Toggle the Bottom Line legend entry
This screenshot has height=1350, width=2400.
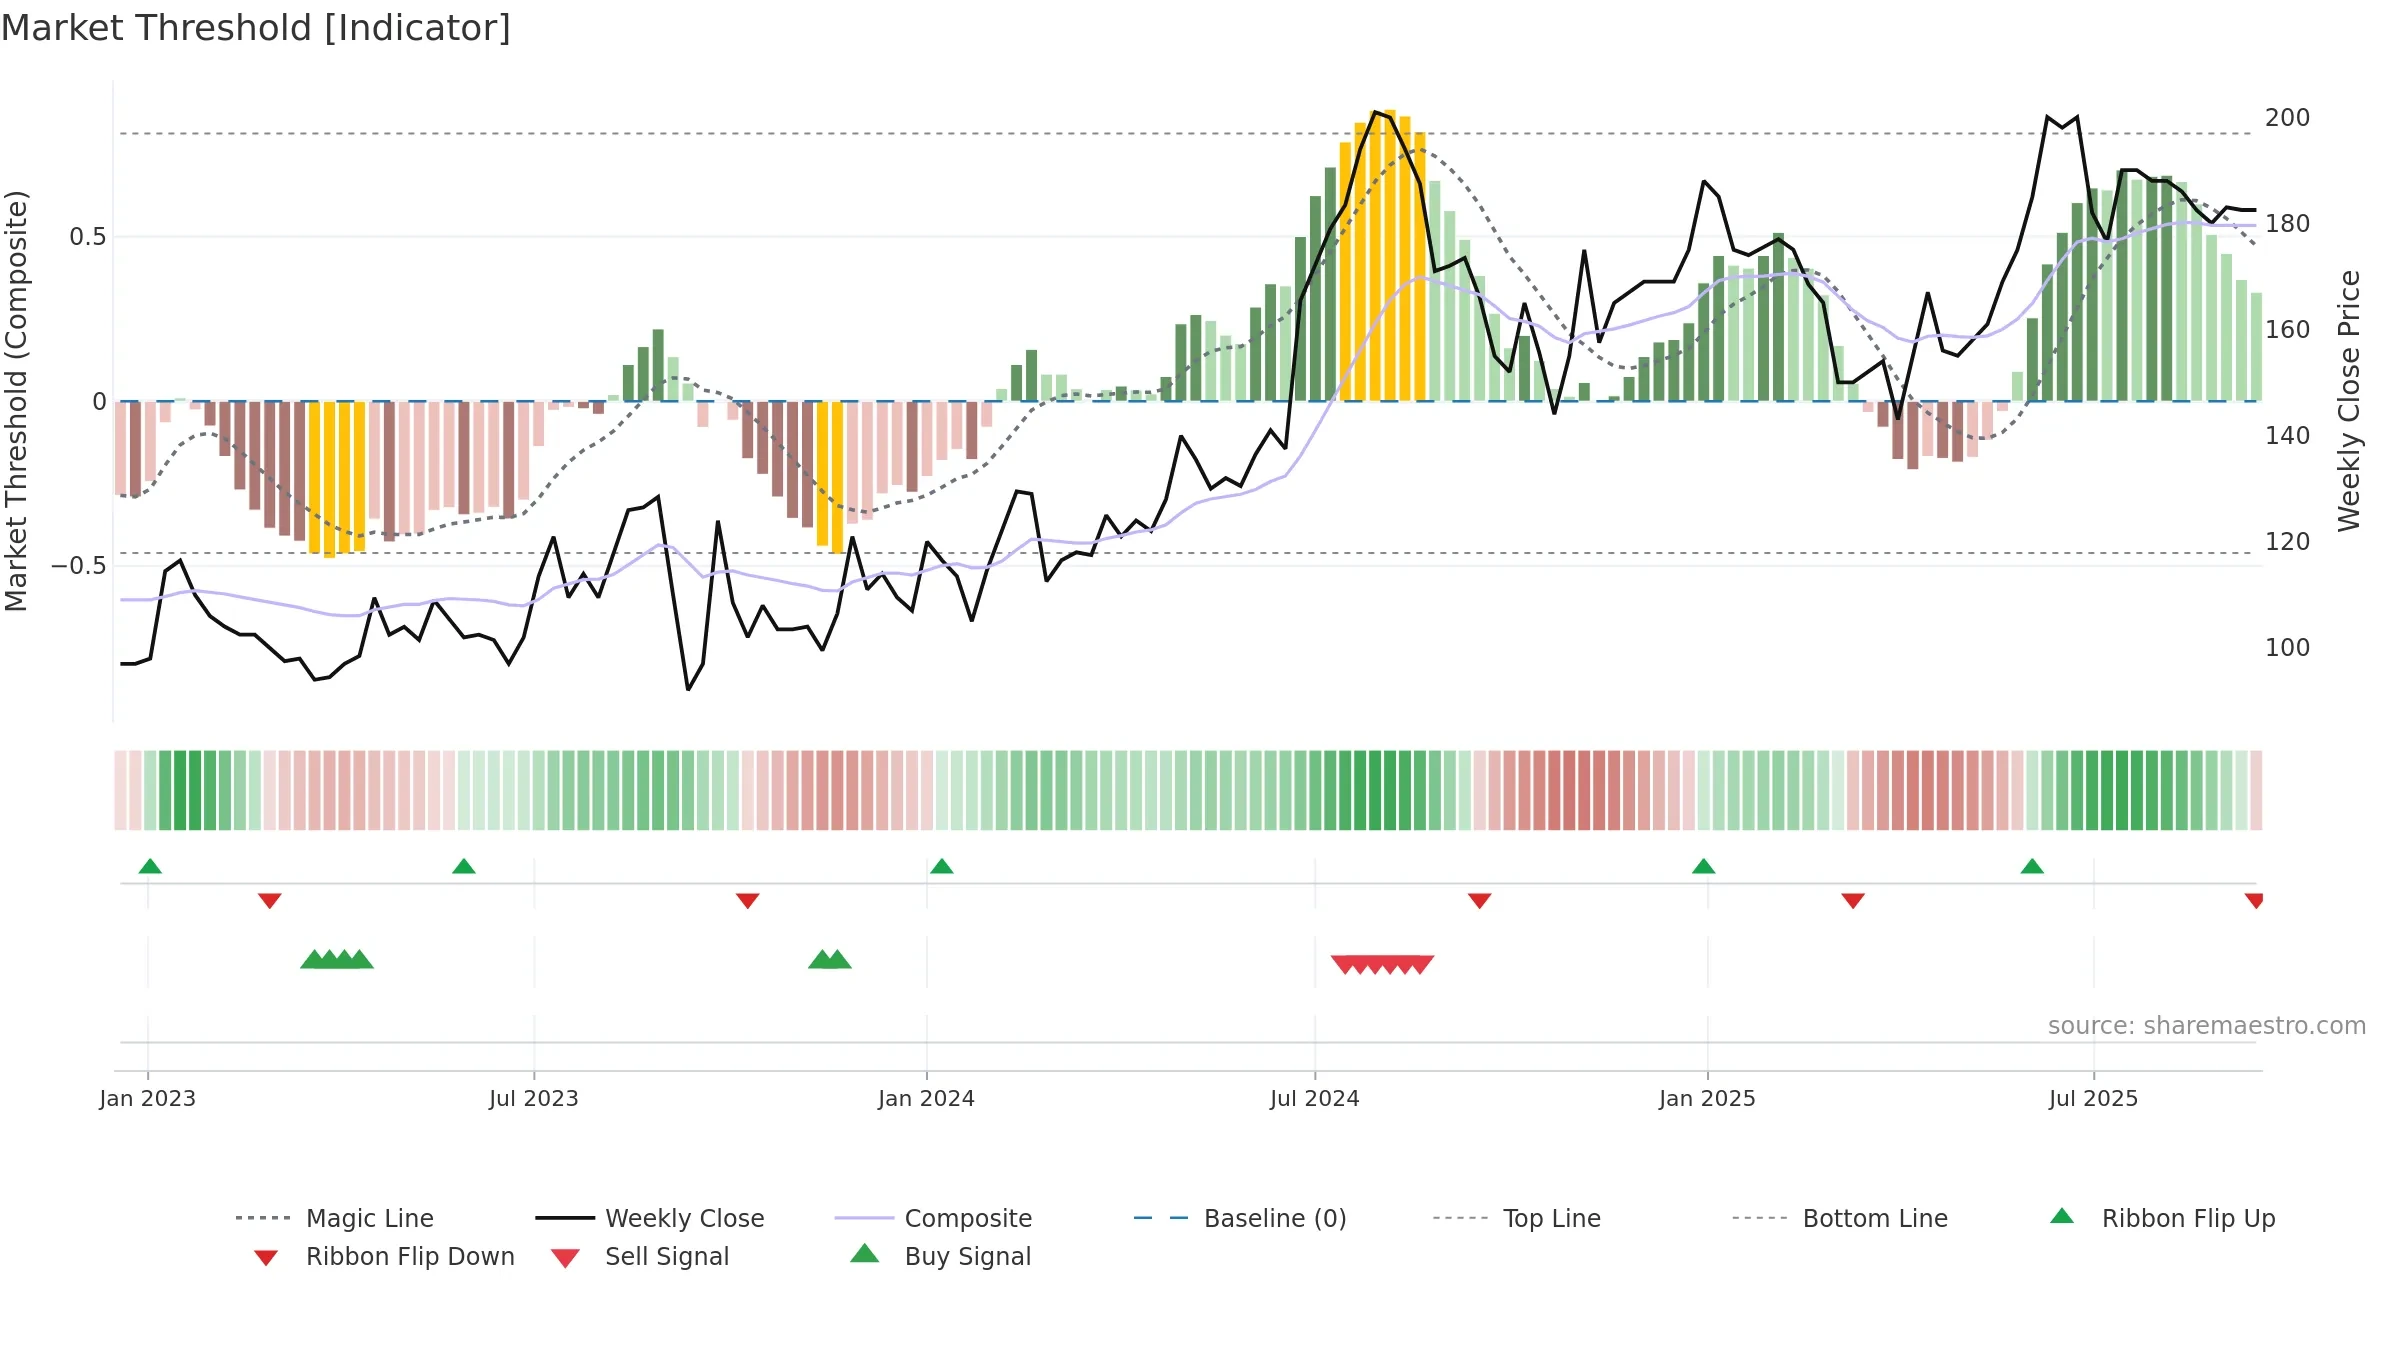pos(1840,1218)
